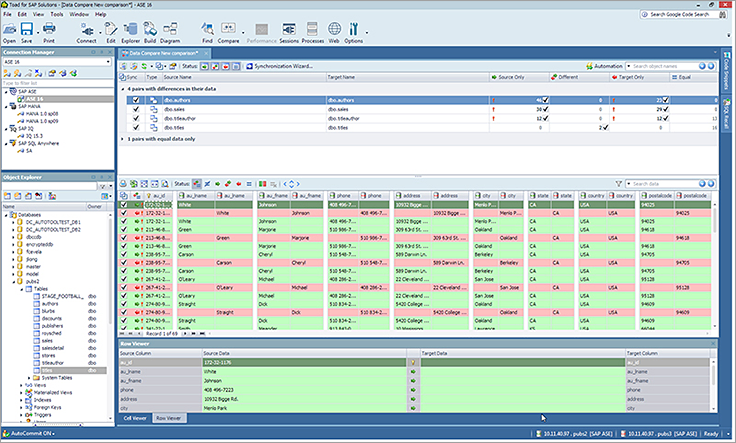Open the search object names dropdown arrow
This screenshot has height=443, width=736.
click(629, 66)
